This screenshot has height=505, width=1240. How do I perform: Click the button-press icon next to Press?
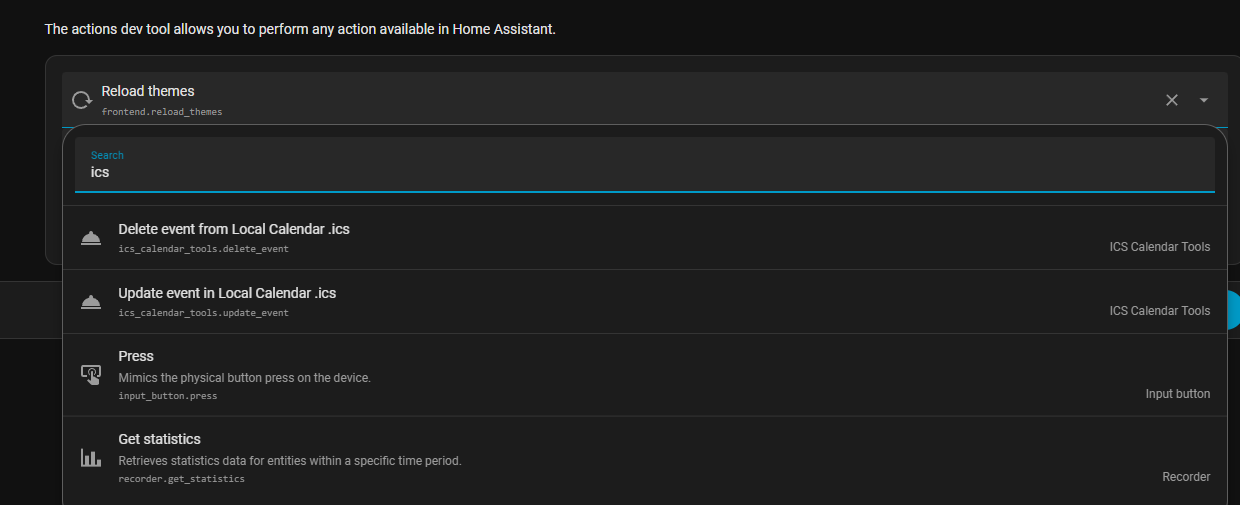(91, 374)
